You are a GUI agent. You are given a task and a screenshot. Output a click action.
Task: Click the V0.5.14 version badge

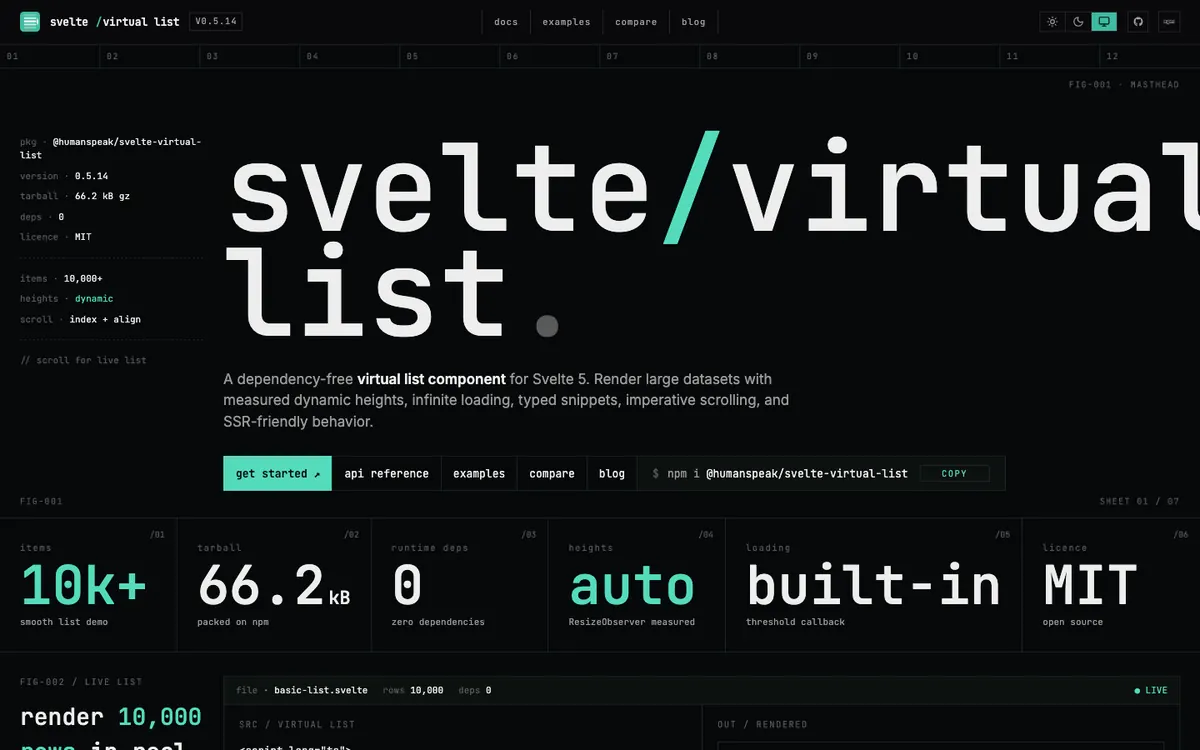click(x=216, y=21)
